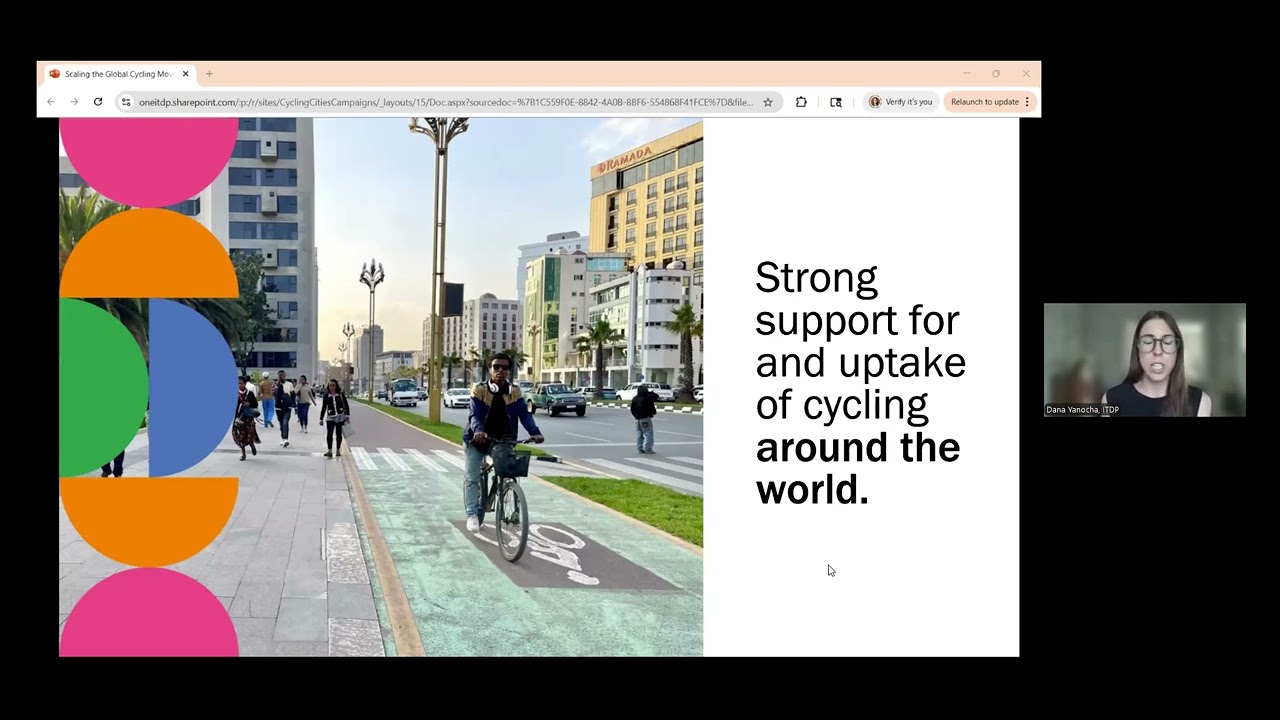Reload the SharePoint page
Image resolution: width=1280 pixels, height=720 pixels.
[98, 102]
